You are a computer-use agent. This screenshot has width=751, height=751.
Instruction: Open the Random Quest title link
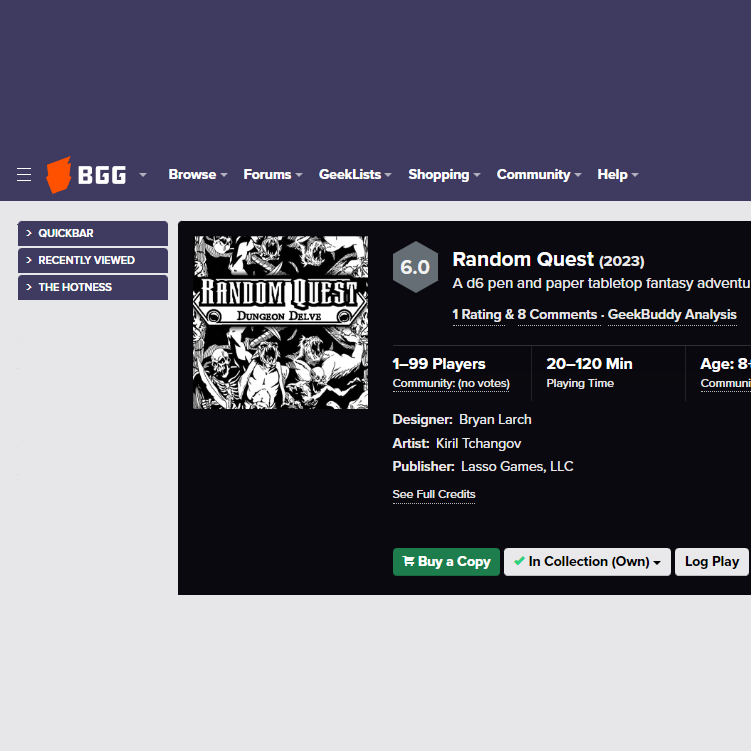point(523,260)
